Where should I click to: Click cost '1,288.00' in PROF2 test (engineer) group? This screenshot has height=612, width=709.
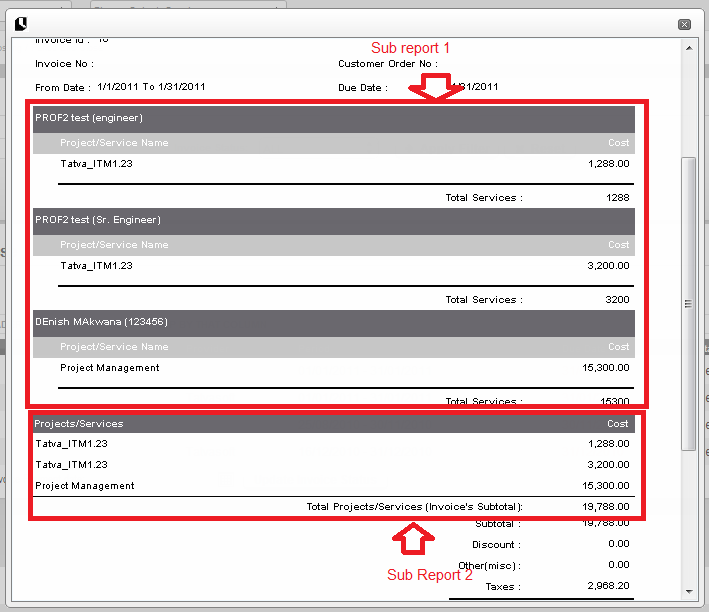[609, 164]
